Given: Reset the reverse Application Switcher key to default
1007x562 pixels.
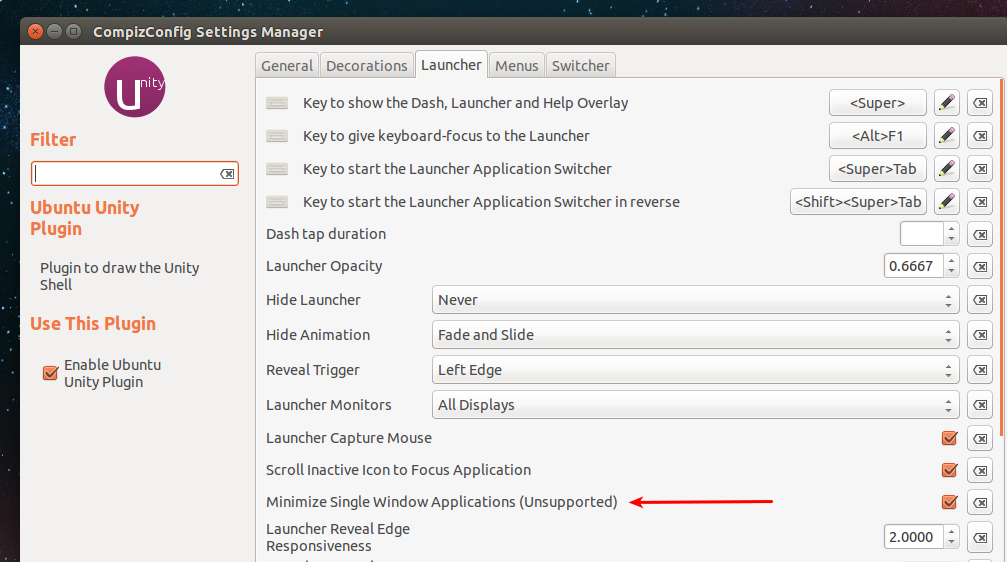Looking at the screenshot, I should (980, 202).
